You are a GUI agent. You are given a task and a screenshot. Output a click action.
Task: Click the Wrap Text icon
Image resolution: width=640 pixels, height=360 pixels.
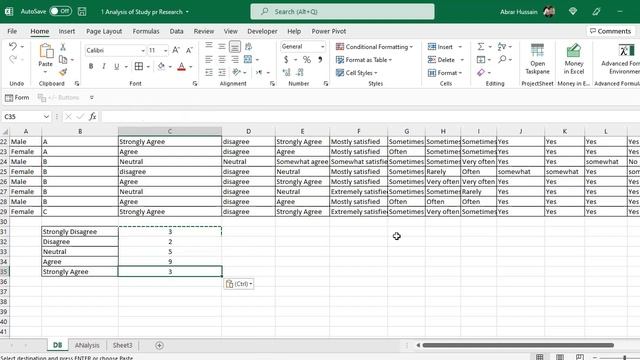click(x=248, y=47)
